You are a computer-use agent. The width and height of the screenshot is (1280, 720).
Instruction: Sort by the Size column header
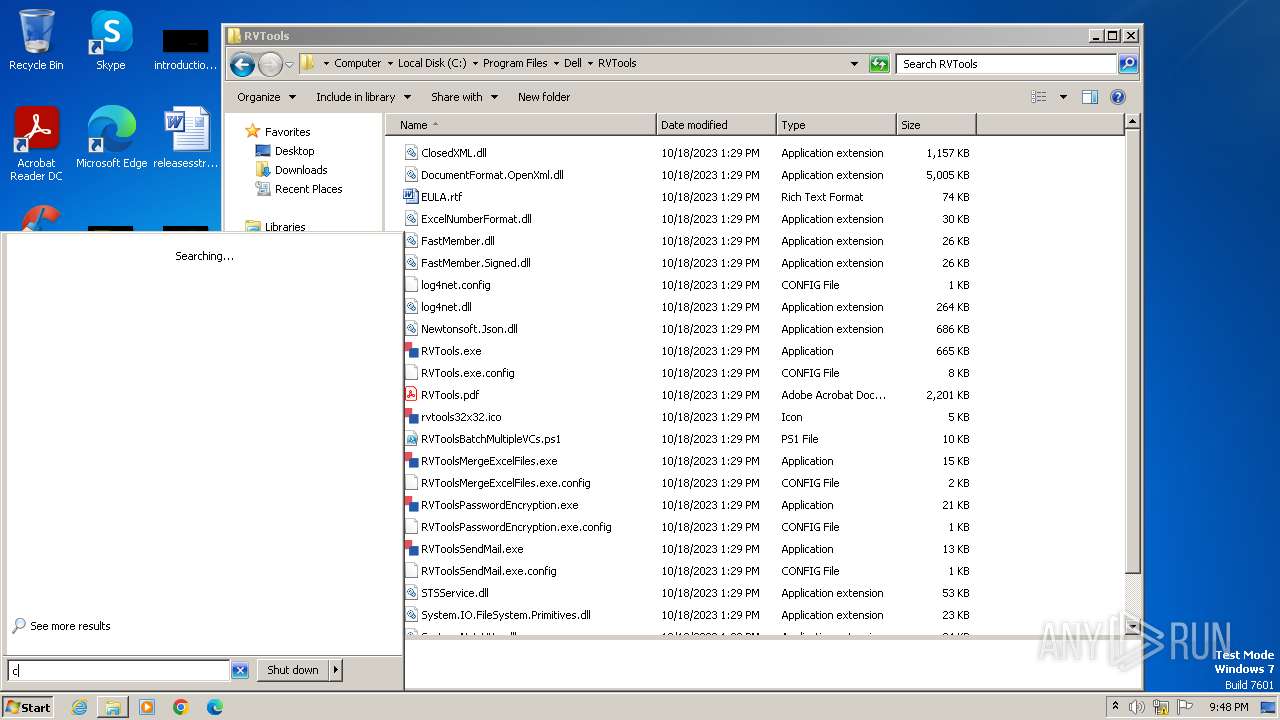pos(936,125)
